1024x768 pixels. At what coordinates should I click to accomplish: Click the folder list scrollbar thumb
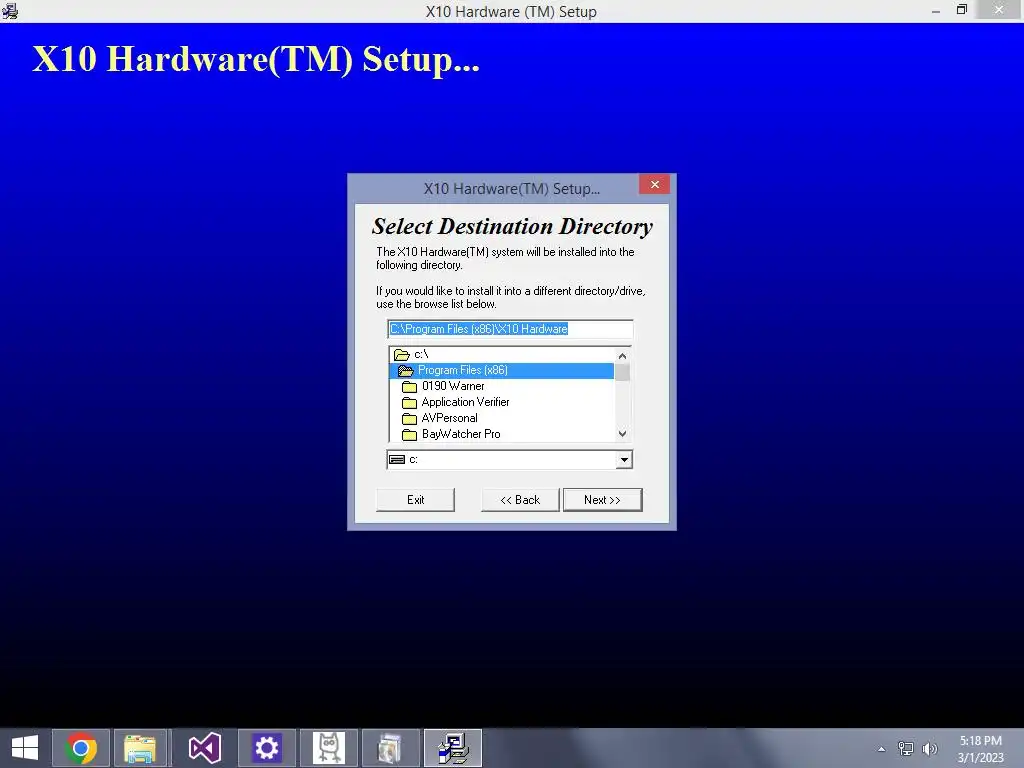point(622,372)
